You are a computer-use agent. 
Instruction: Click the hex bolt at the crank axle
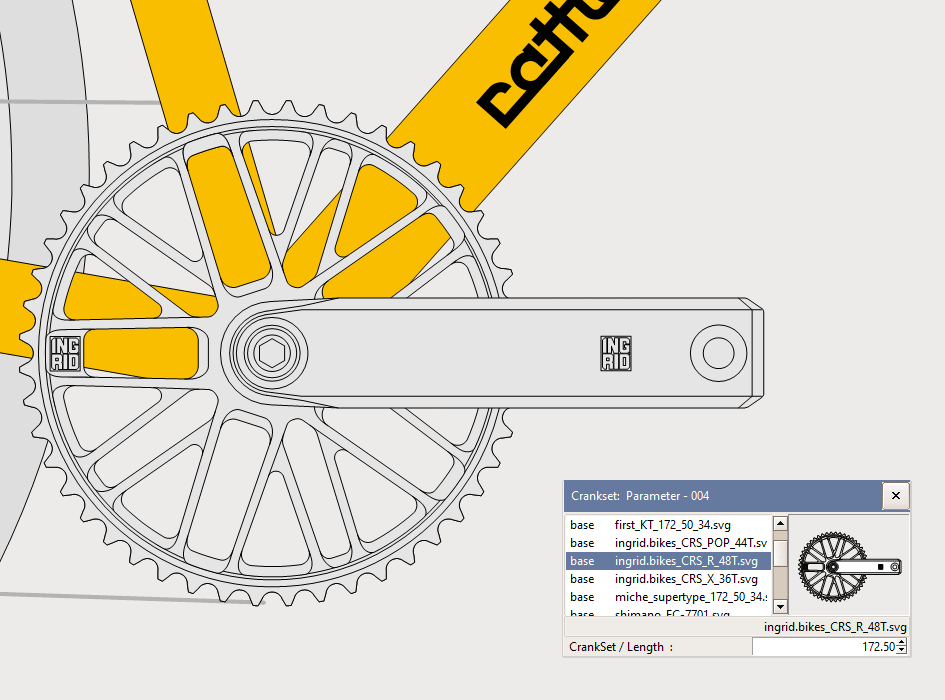point(271,353)
